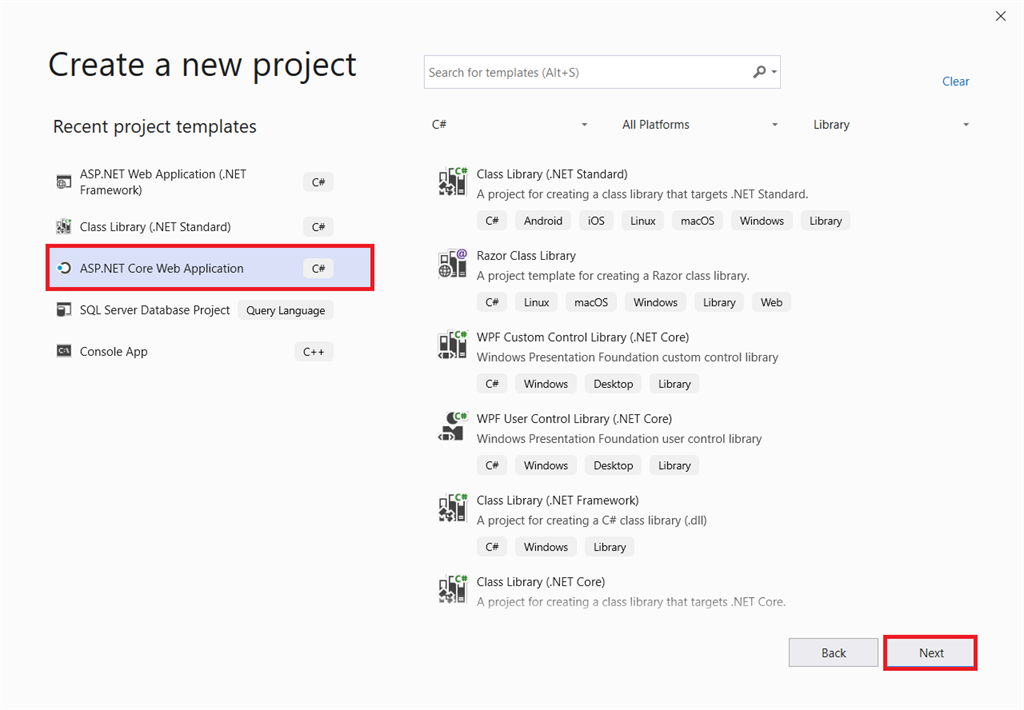Viewport: 1024px width, 710px height.
Task: Click the WPF User Control Library icon
Action: pyautogui.click(x=452, y=426)
